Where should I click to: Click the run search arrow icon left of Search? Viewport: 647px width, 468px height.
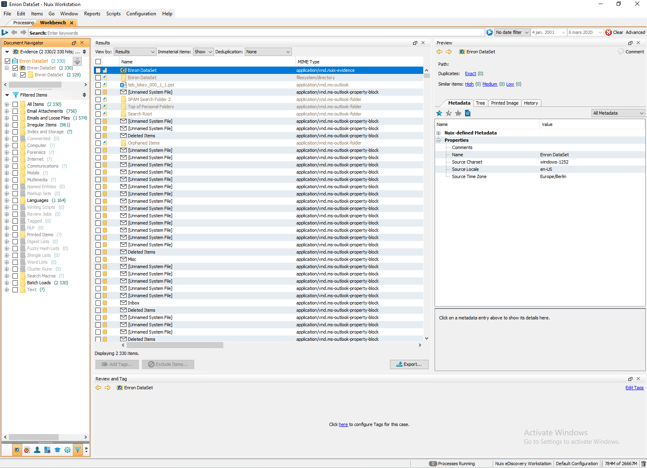coord(5,32)
